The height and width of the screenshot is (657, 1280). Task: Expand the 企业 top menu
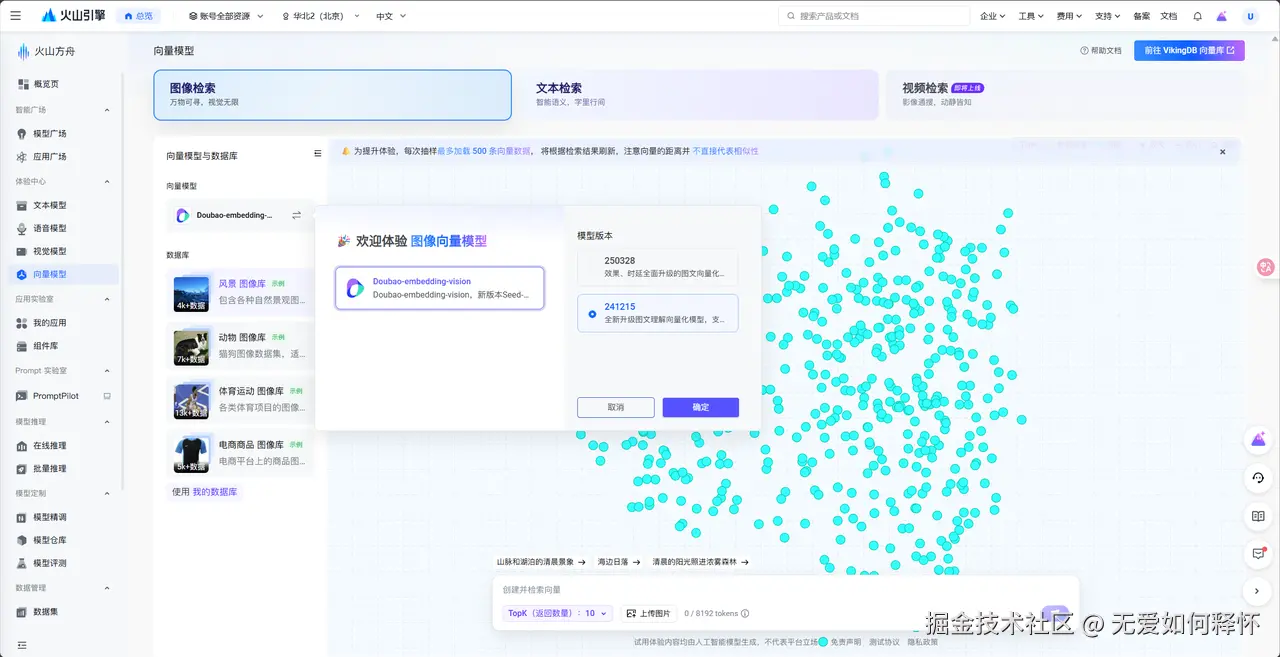point(992,16)
